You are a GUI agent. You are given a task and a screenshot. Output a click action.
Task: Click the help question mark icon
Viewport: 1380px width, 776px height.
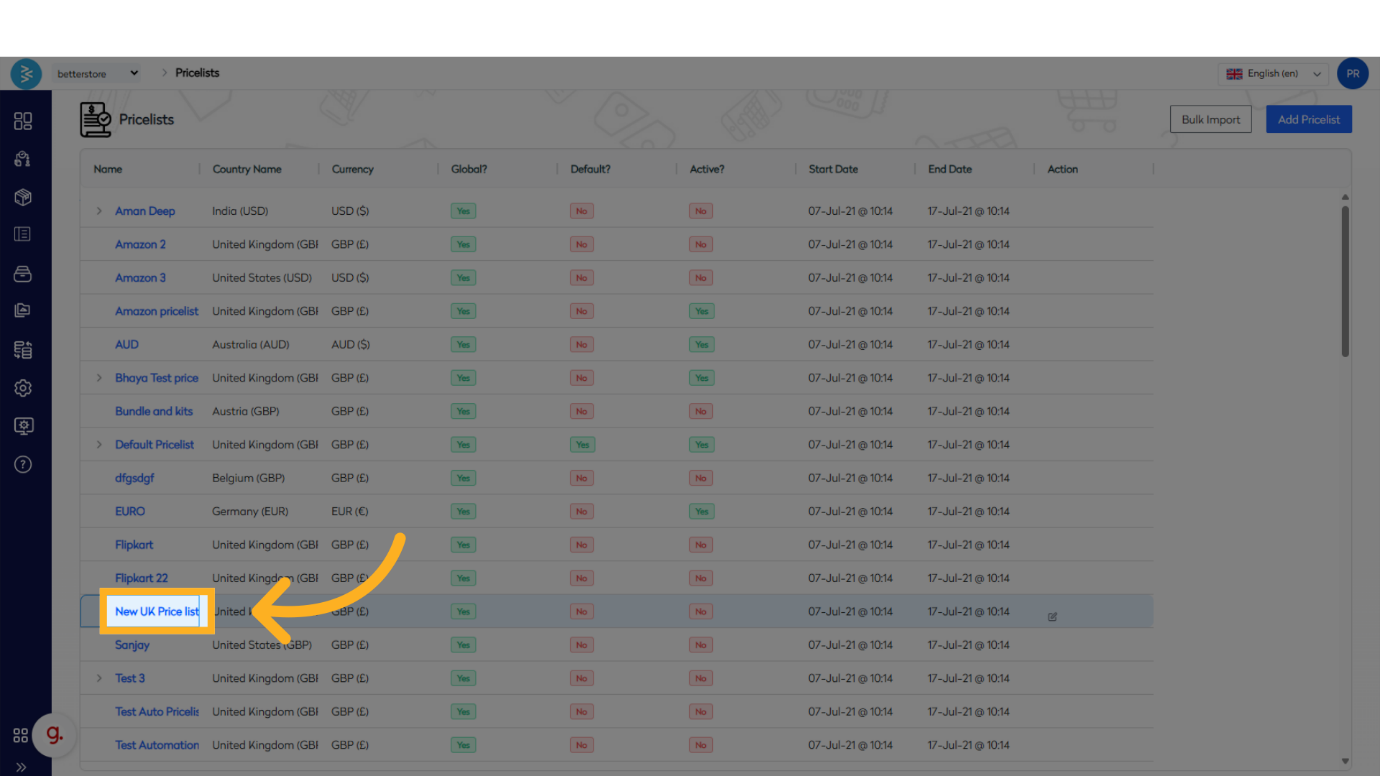(x=23, y=464)
